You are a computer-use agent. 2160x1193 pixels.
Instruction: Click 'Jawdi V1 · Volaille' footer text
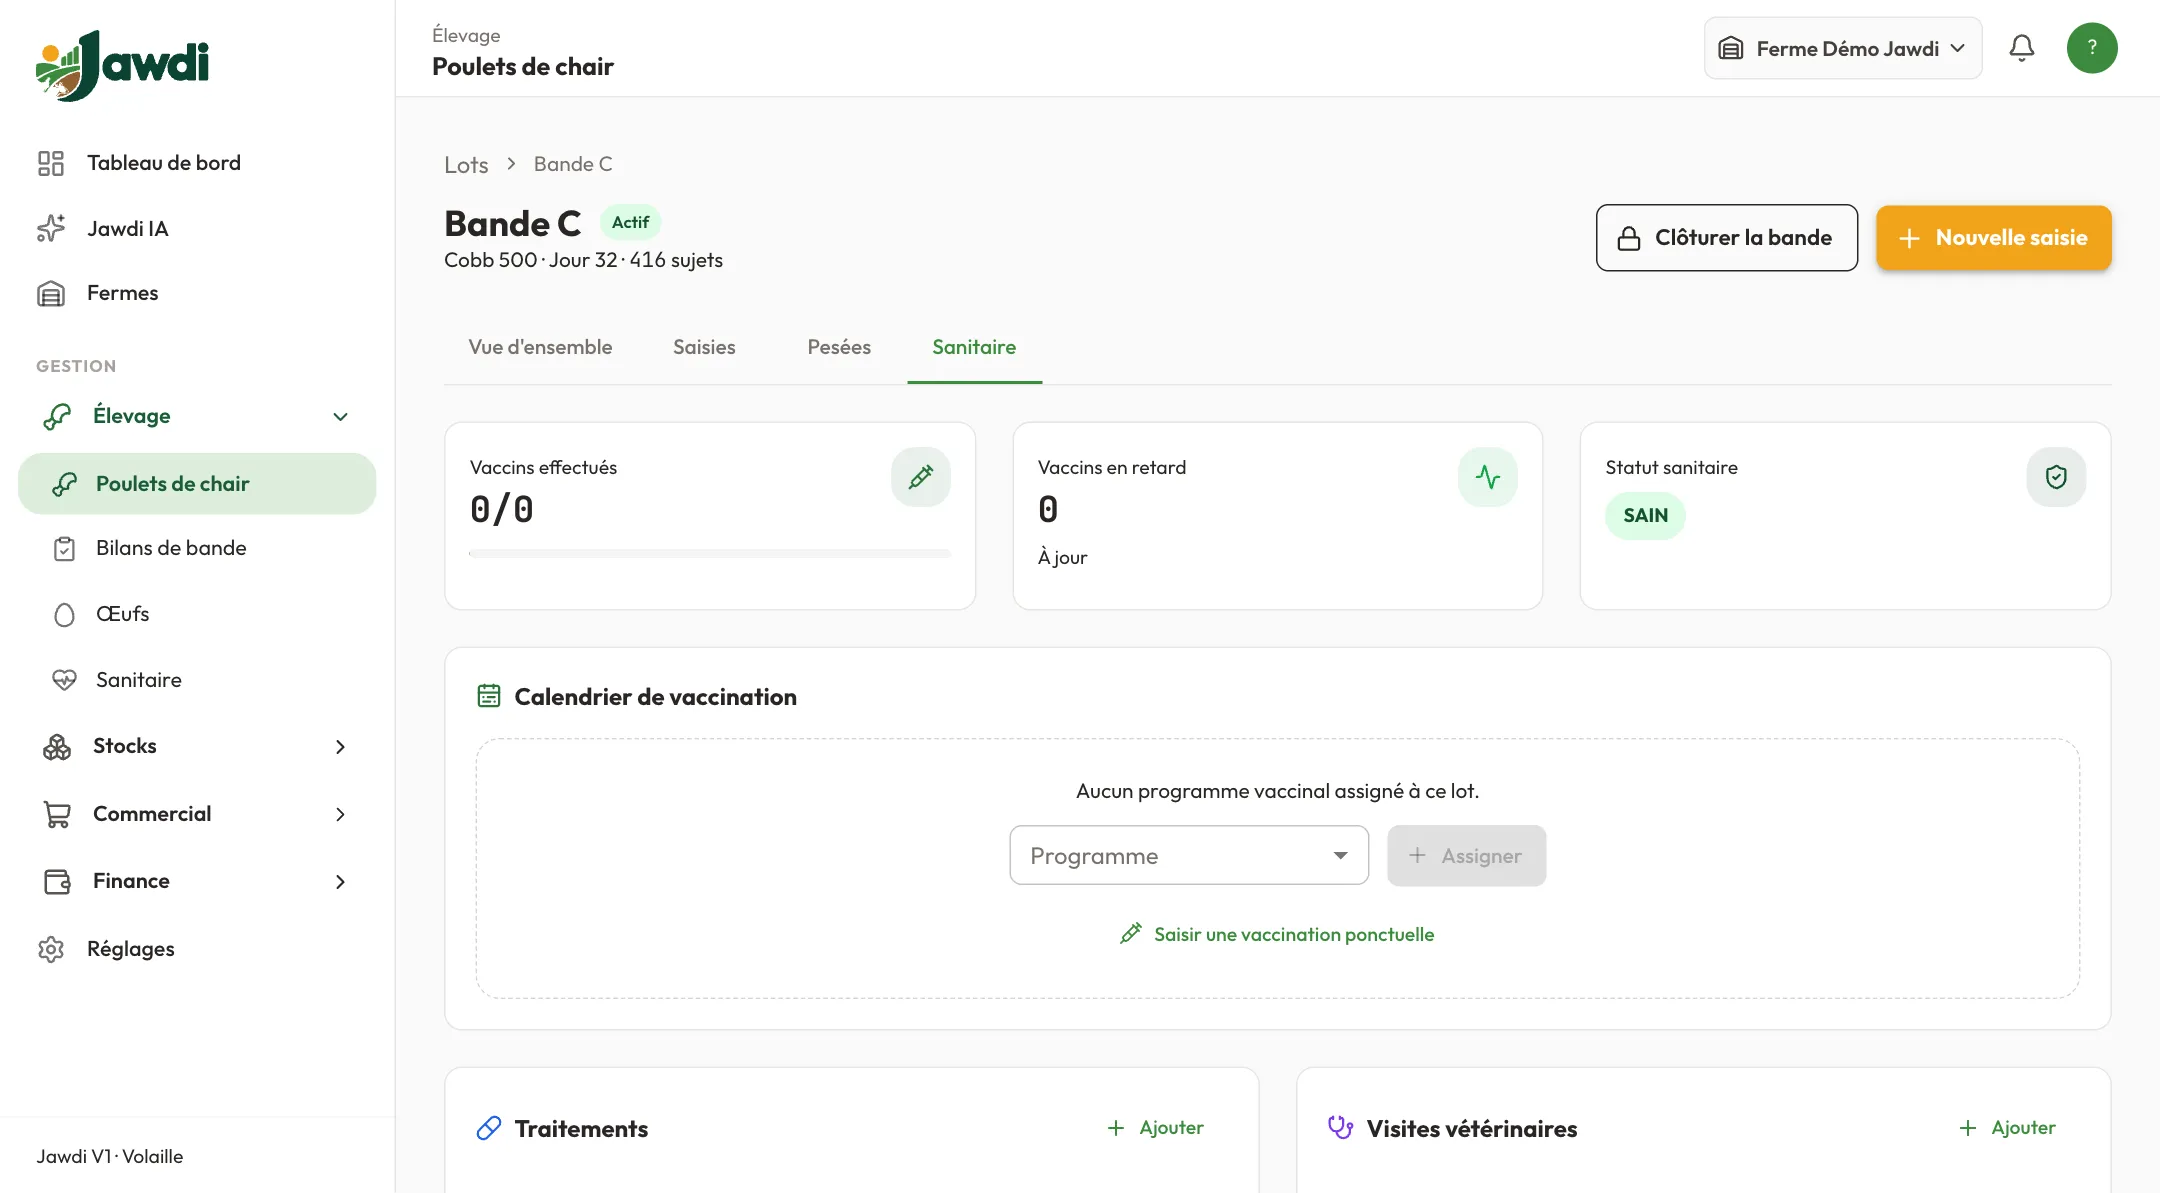click(110, 1156)
